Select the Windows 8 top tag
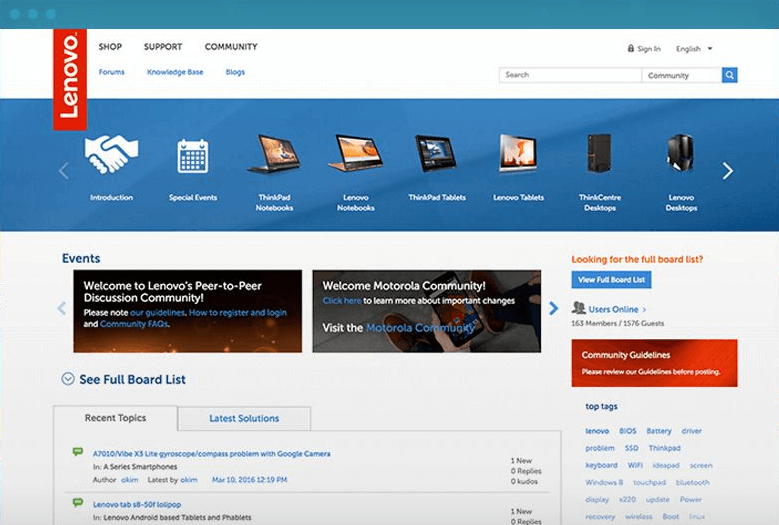Screen dimensions: 779x525 604,482
